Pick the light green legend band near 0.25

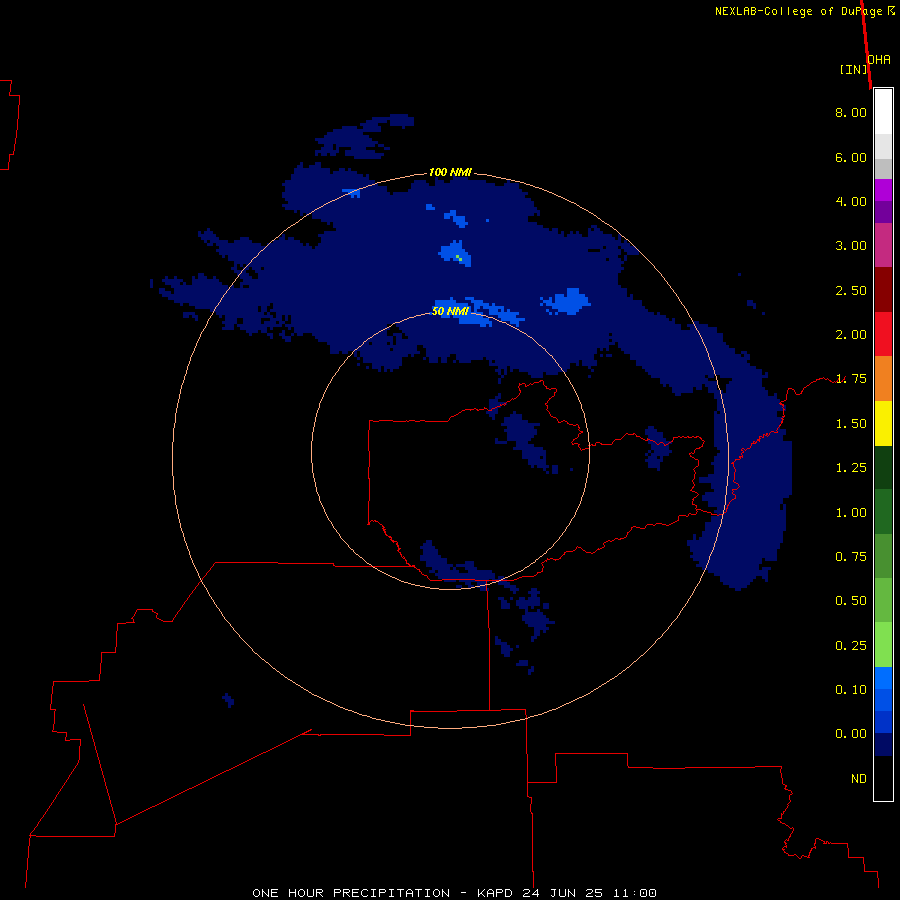click(883, 645)
